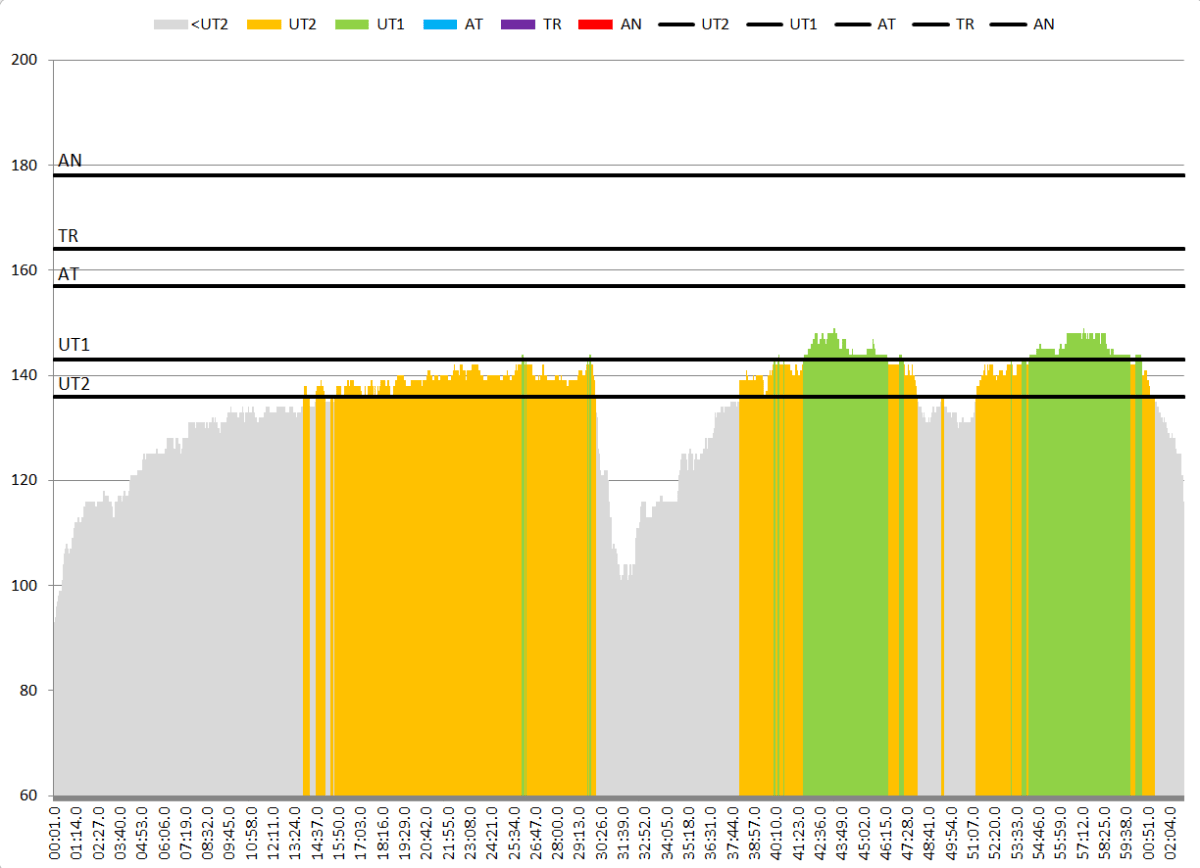1200x868 pixels.
Task: Click the gray <UT2 legend swatch
Action: [170, 24]
